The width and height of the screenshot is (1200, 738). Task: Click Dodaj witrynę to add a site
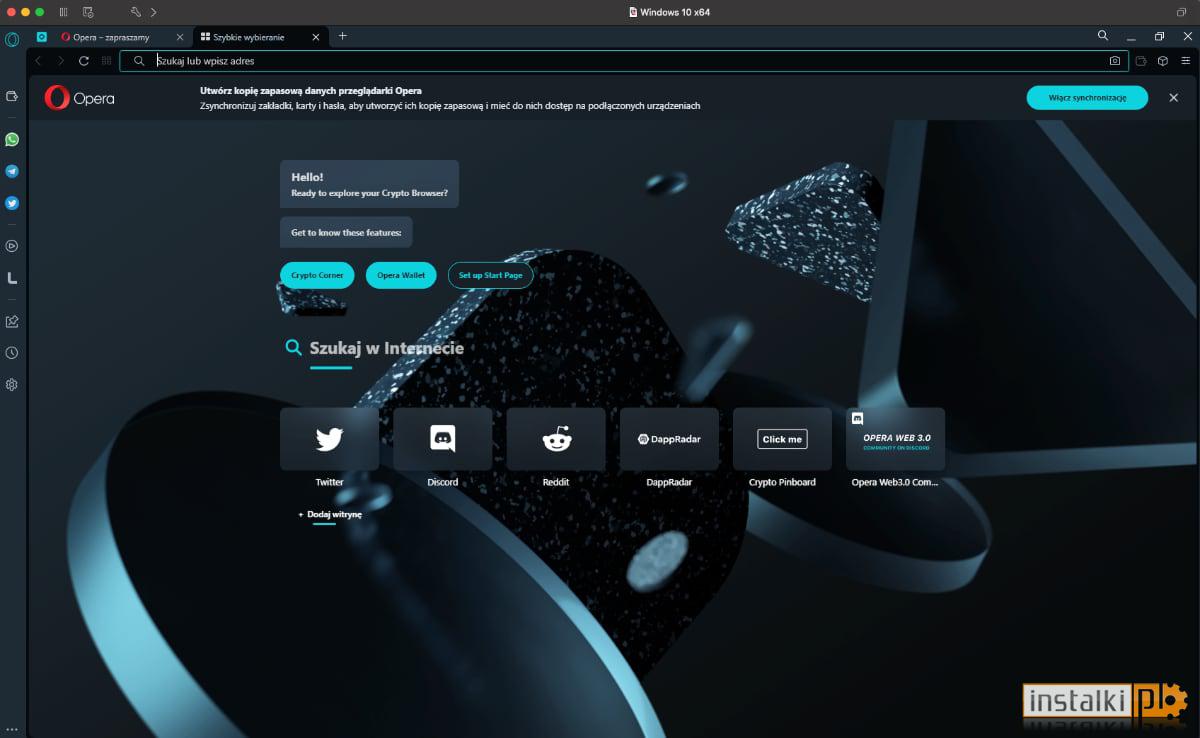(x=330, y=514)
